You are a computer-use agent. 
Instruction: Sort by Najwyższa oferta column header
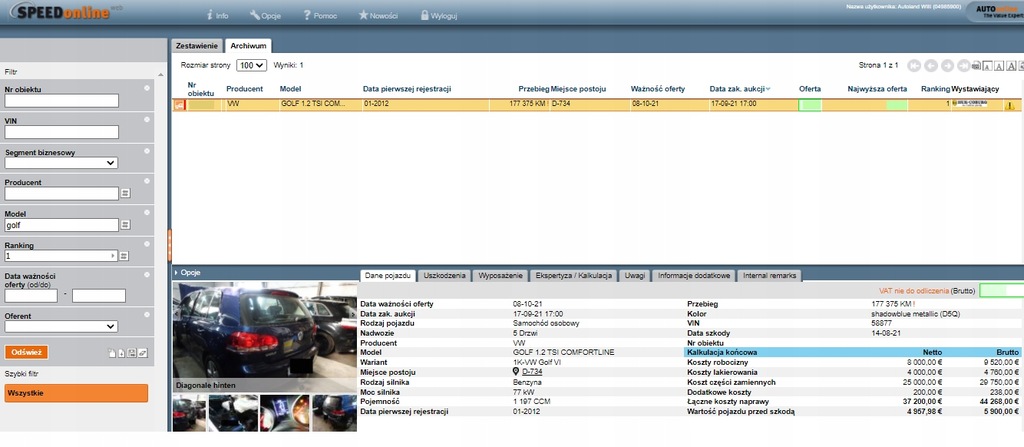pos(877,89)
